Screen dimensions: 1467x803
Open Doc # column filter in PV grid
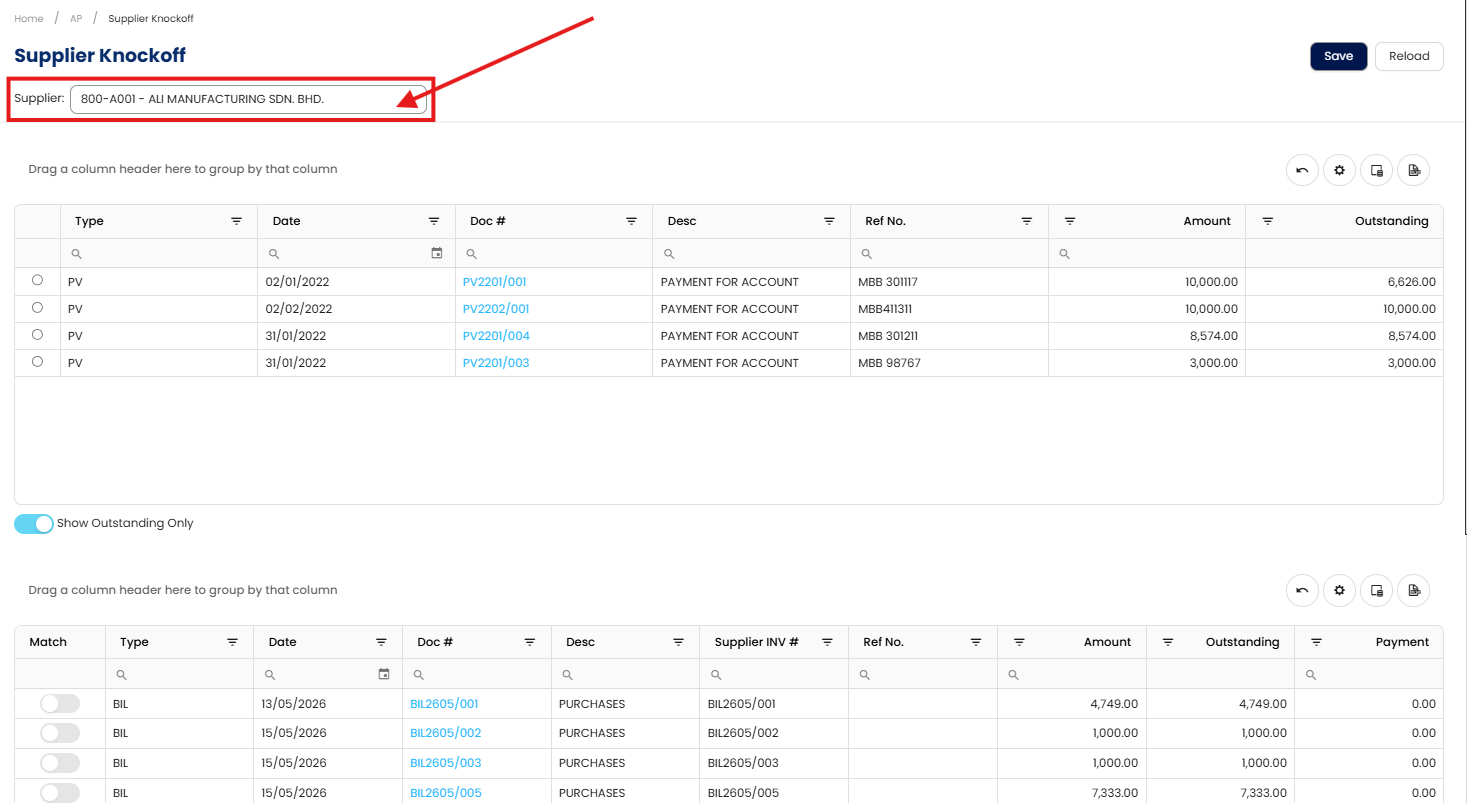click(x=632, y=221)
